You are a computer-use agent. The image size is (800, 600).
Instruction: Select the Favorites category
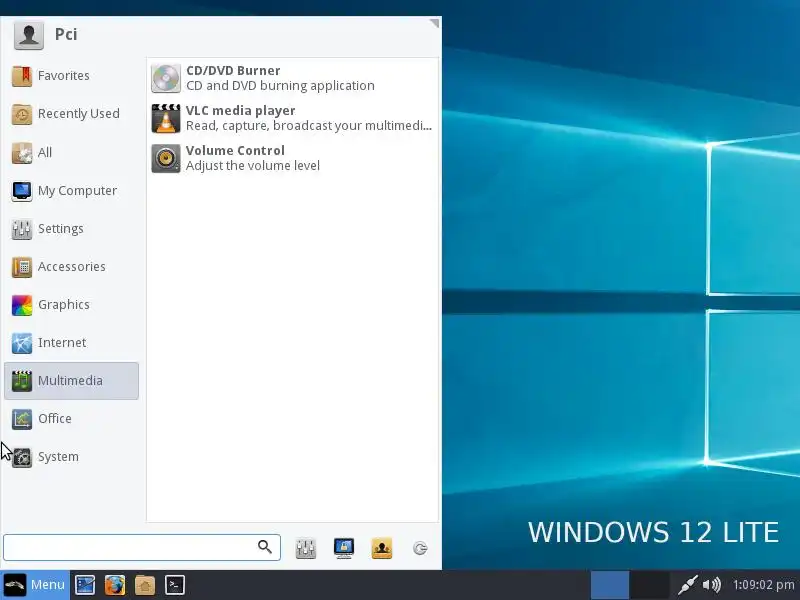tap(71, 76)
